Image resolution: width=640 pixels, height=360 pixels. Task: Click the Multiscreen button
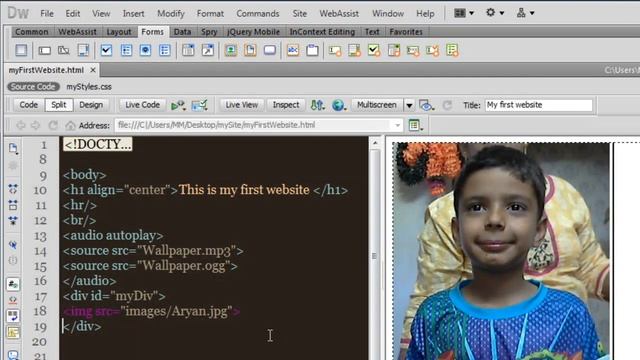pyautogui.click(x=377, y=105)
